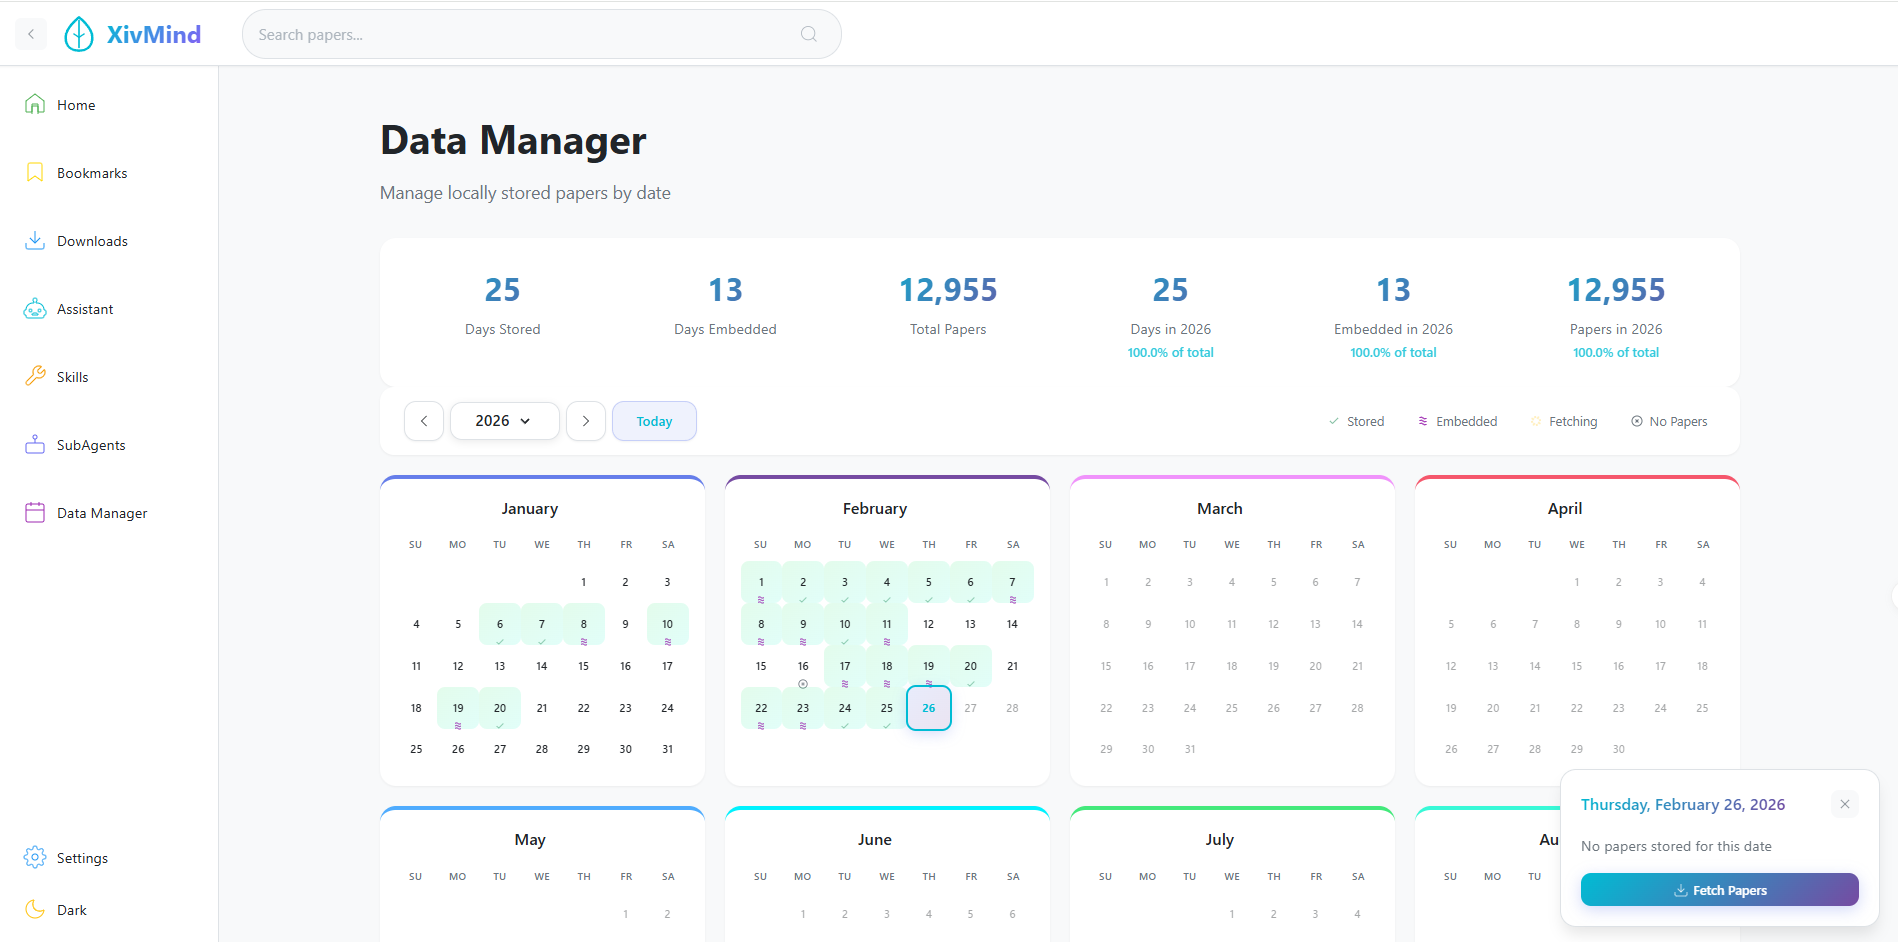This screenshot has height=942, width=1898.
Task: Click the January month title
Action: (530, 508)
